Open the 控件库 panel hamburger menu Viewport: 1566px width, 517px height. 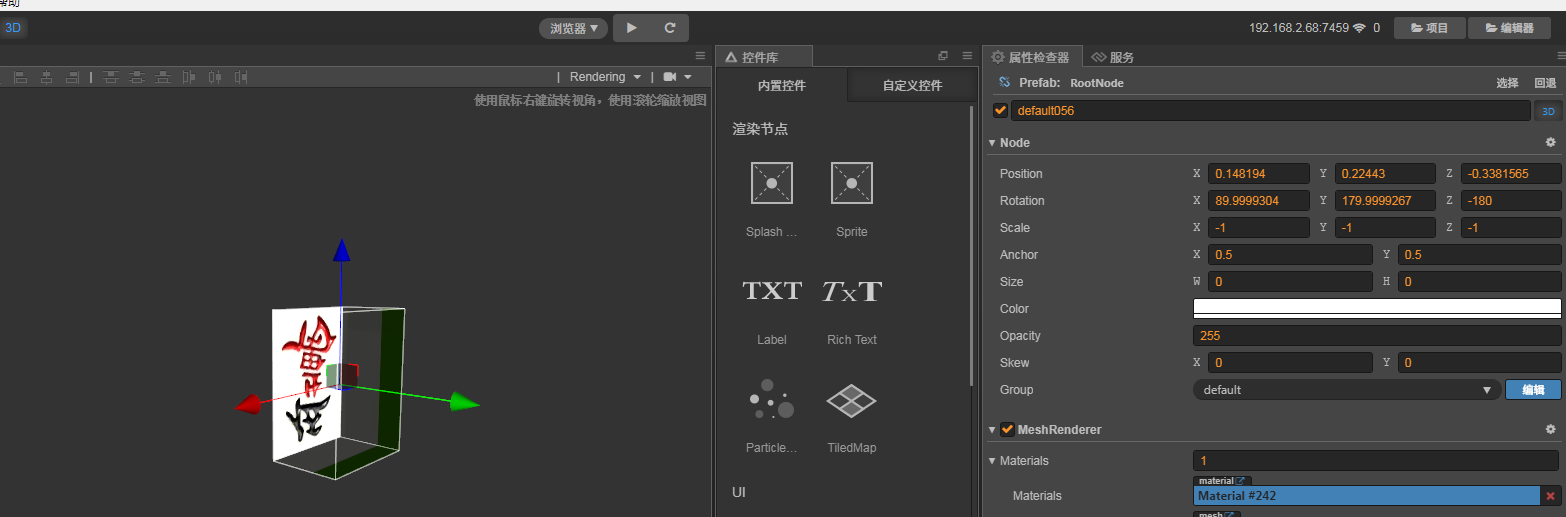[x=967, y=56]
